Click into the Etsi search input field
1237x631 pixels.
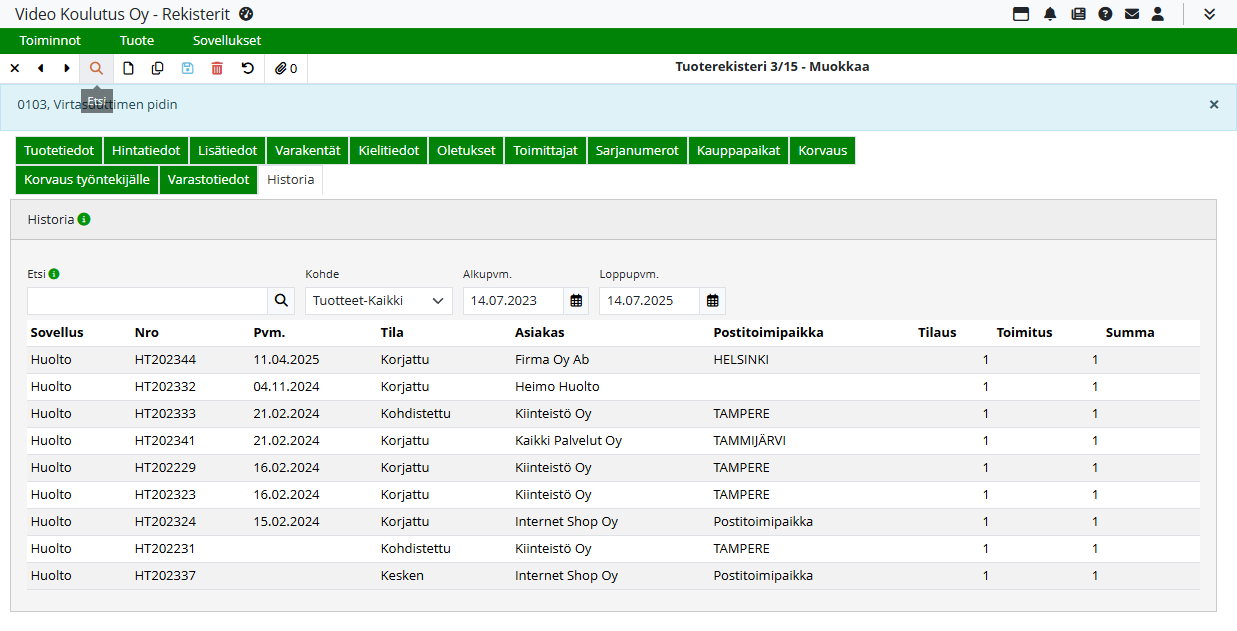pos(147,301)
